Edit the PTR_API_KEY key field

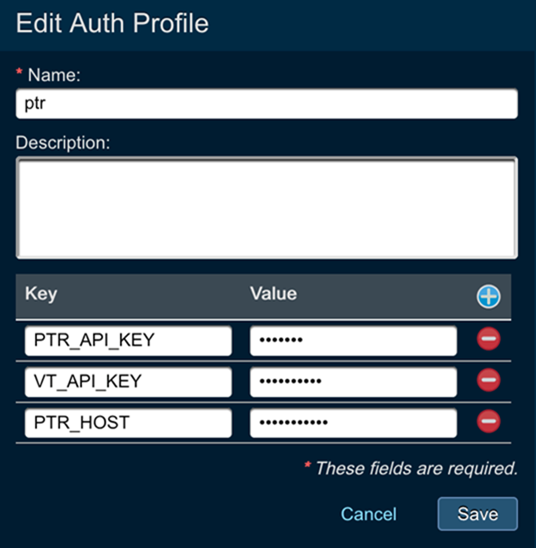click(x=128, y=341)
